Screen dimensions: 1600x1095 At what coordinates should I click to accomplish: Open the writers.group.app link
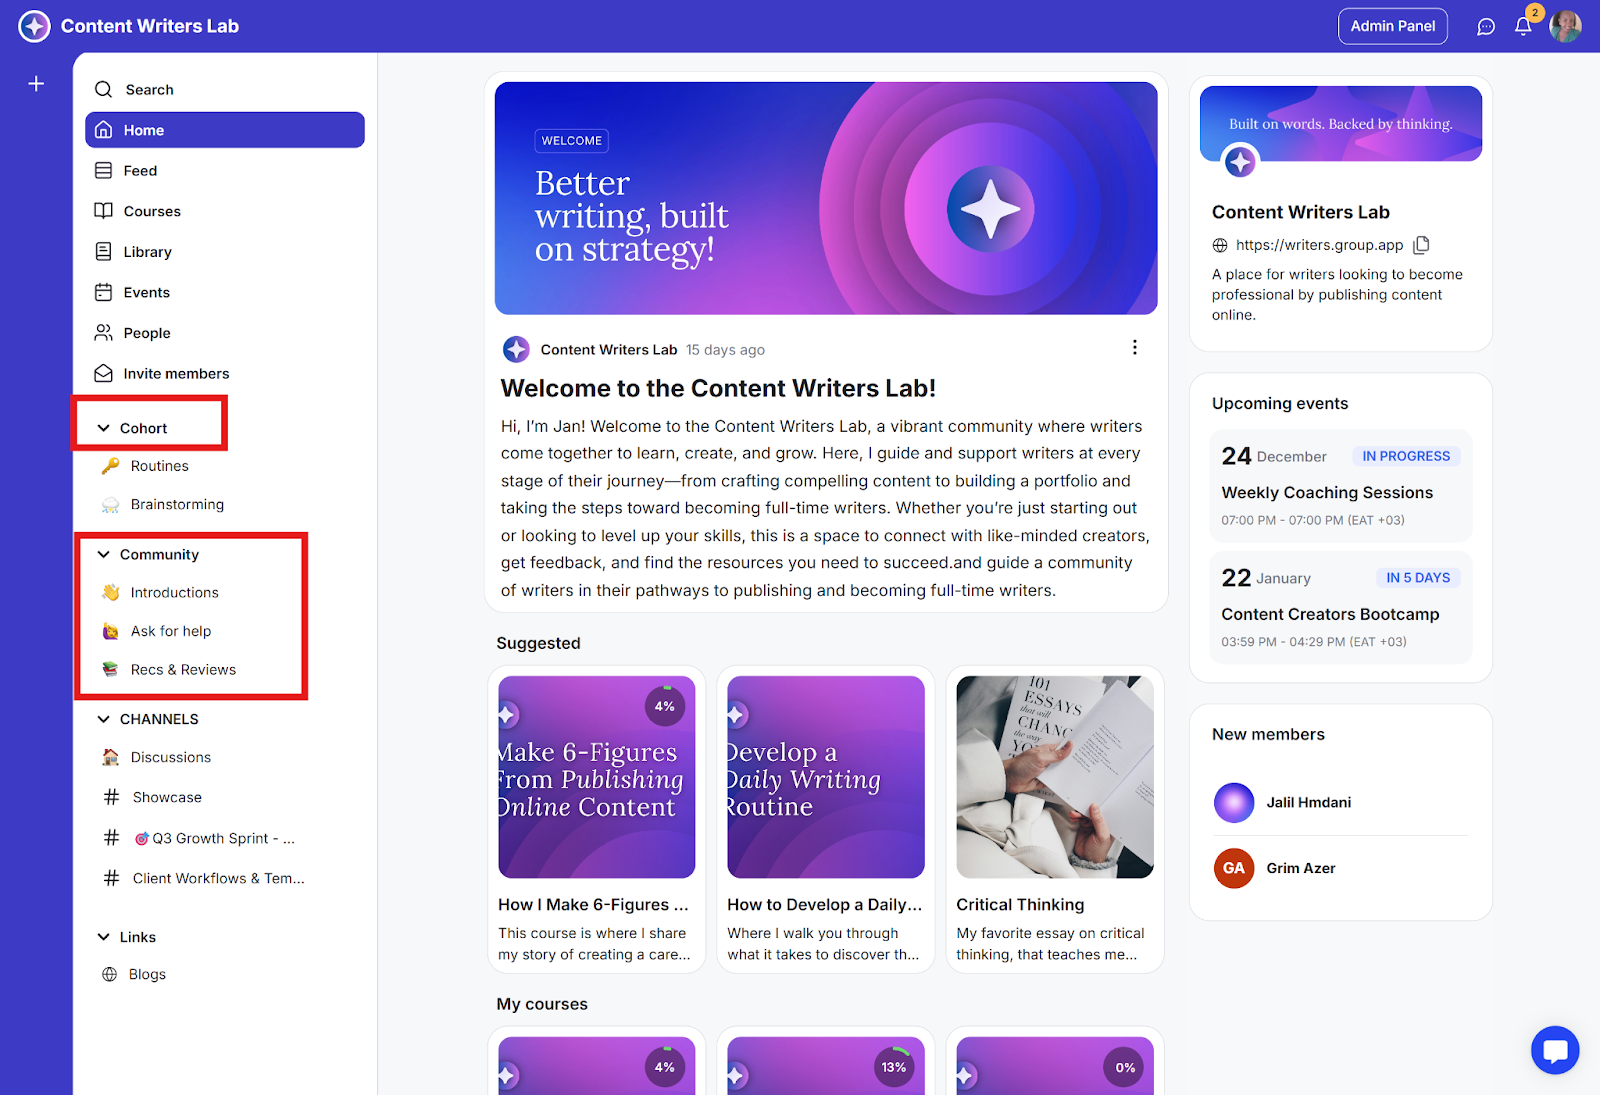tap(1319, 245)
